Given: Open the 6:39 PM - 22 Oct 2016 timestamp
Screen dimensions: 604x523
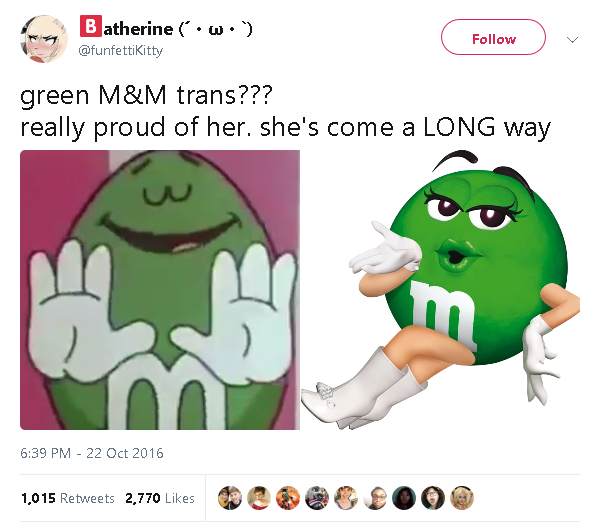Looking at the screenshot, I should [x=92, y=453].
